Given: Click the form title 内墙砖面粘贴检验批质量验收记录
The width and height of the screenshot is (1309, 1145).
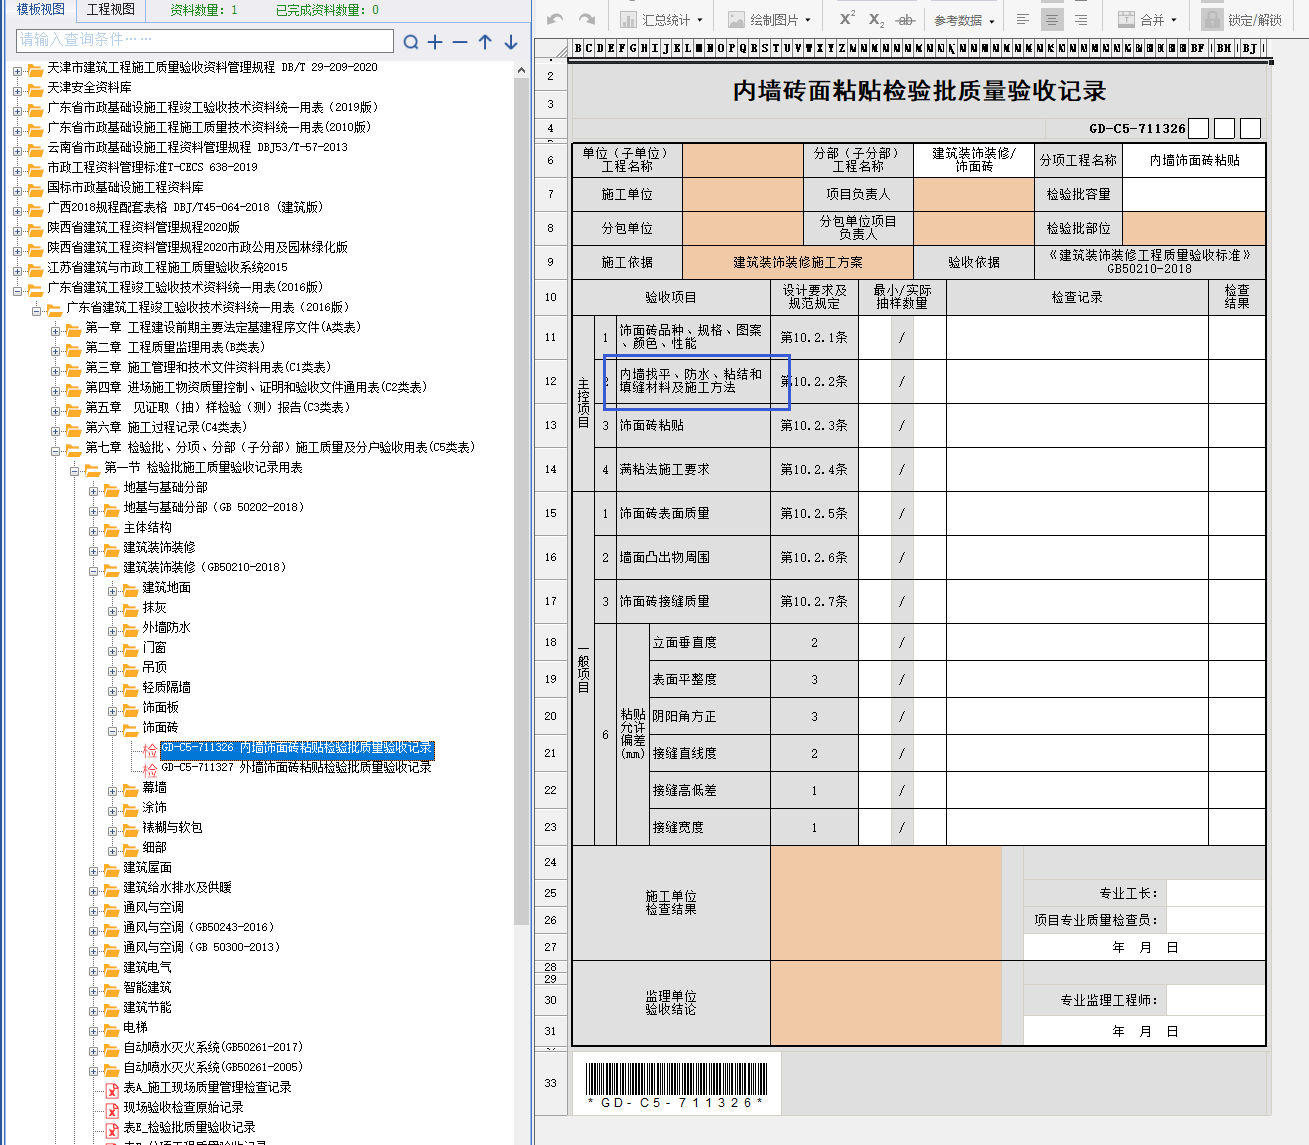Looking at the screenshot, I should point(919,91).
